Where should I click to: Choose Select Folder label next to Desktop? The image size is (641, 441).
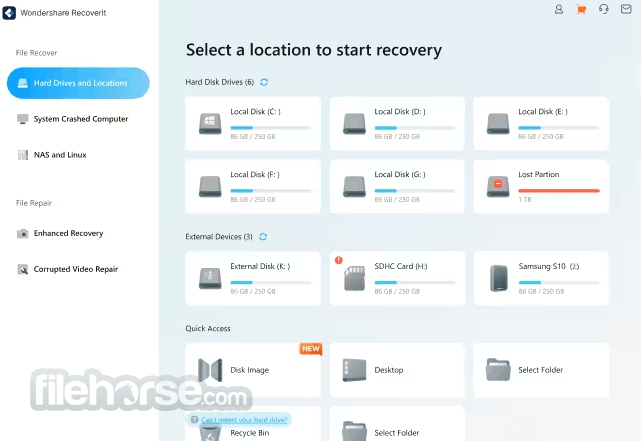click(540, 370)
